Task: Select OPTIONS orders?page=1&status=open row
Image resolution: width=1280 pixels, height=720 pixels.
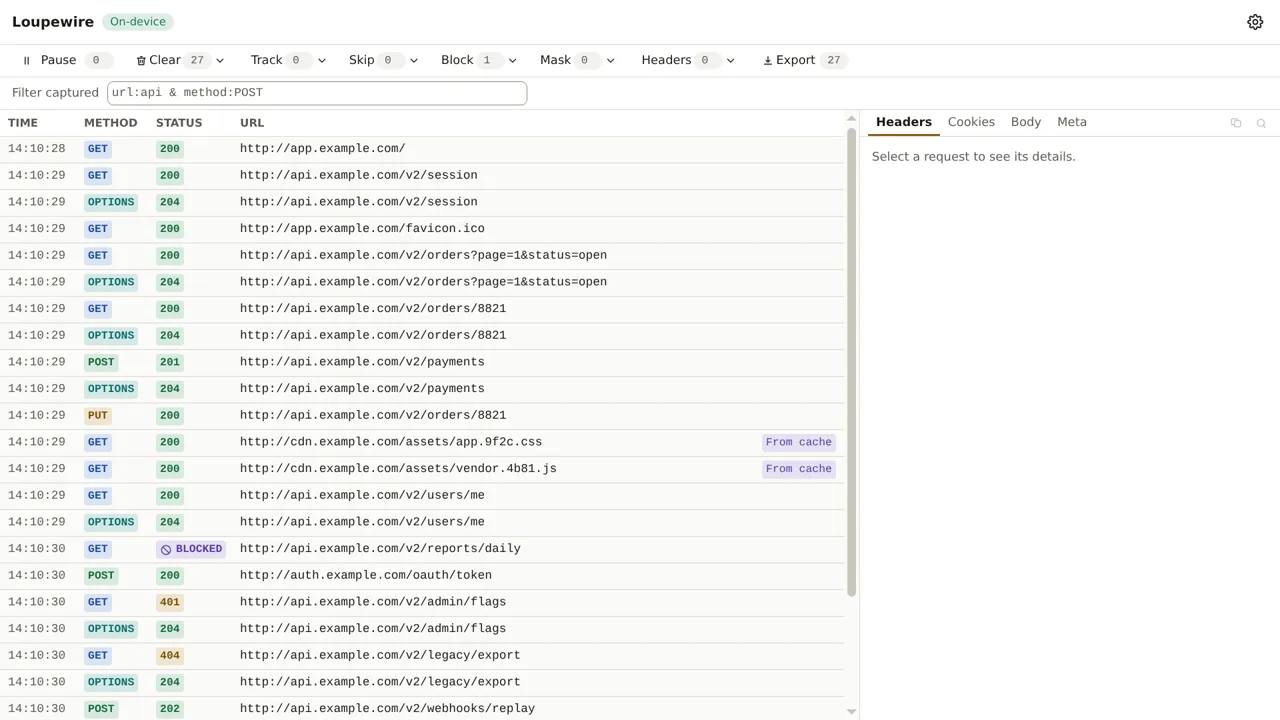Action: coord(422,282)
